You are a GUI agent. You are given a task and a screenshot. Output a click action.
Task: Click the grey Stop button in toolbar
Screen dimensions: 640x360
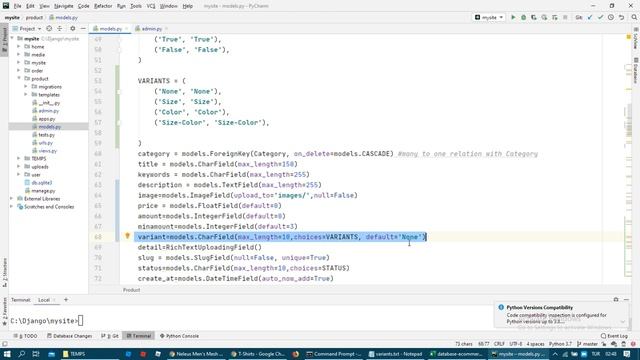[x=565, y=18]
